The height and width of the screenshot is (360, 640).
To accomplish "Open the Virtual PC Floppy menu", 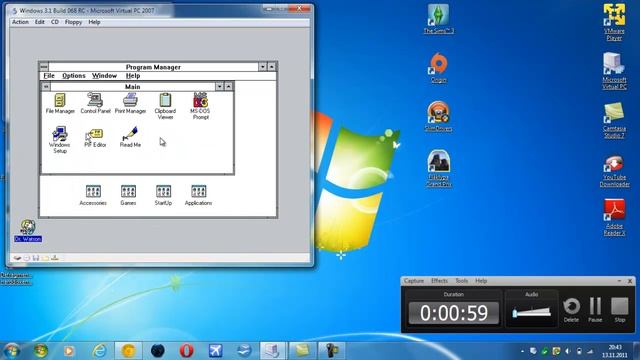I will 73,22.
